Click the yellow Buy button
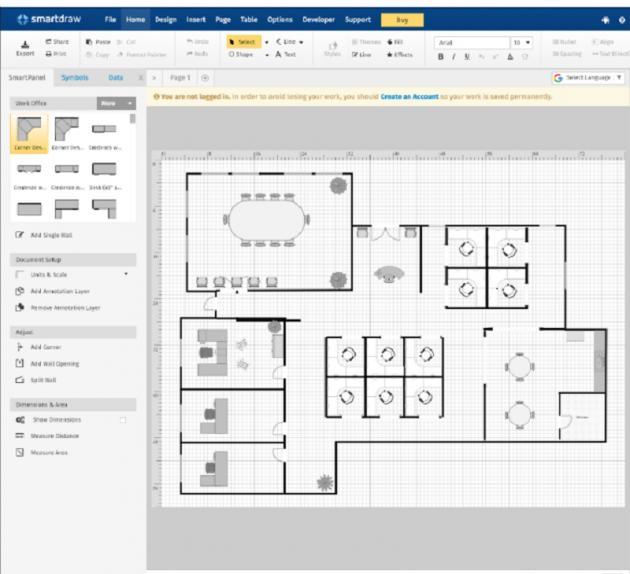The image size is (630, 574). 402,19
